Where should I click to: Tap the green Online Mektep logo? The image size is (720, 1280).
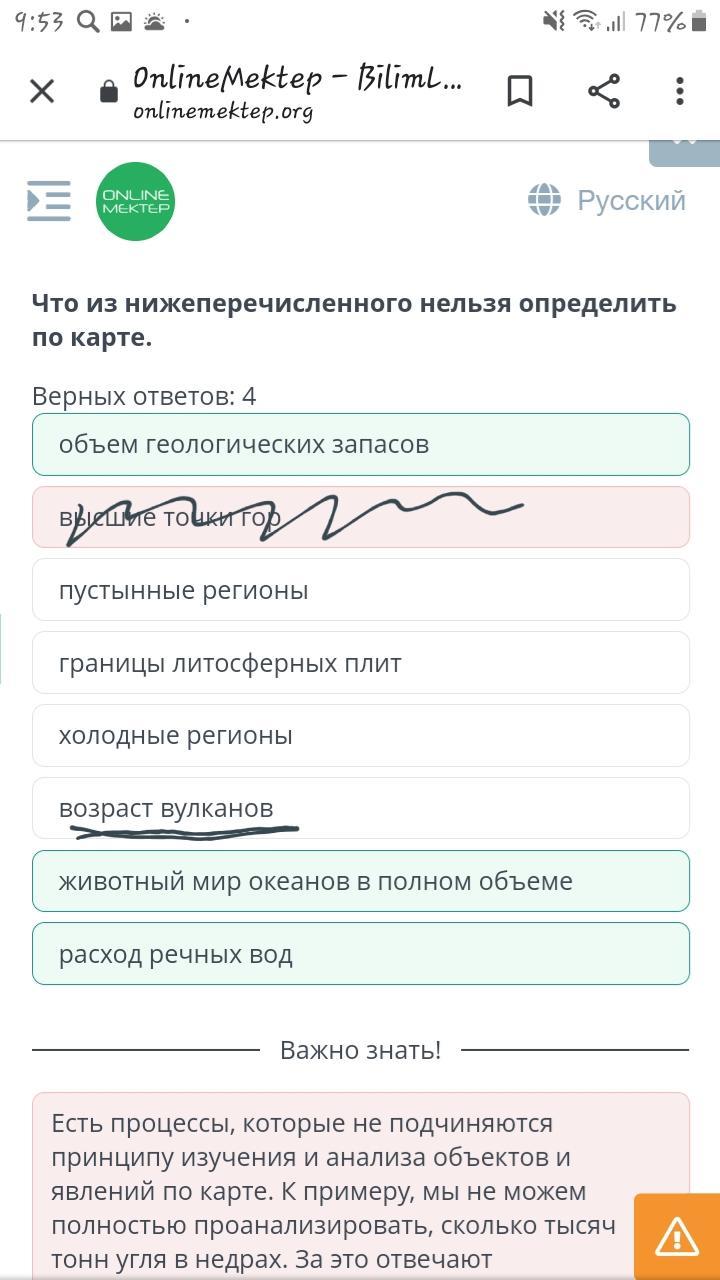point(135,201)
